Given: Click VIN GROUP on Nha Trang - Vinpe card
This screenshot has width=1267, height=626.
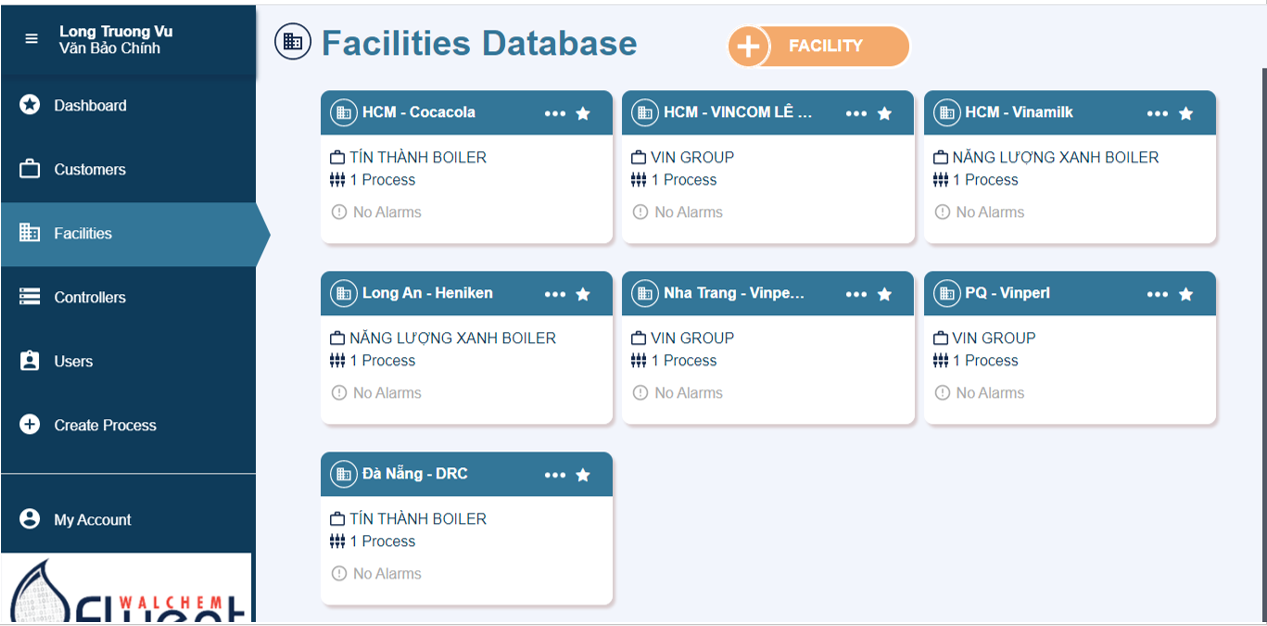Looking at the screenshot, I should point(692,338).
